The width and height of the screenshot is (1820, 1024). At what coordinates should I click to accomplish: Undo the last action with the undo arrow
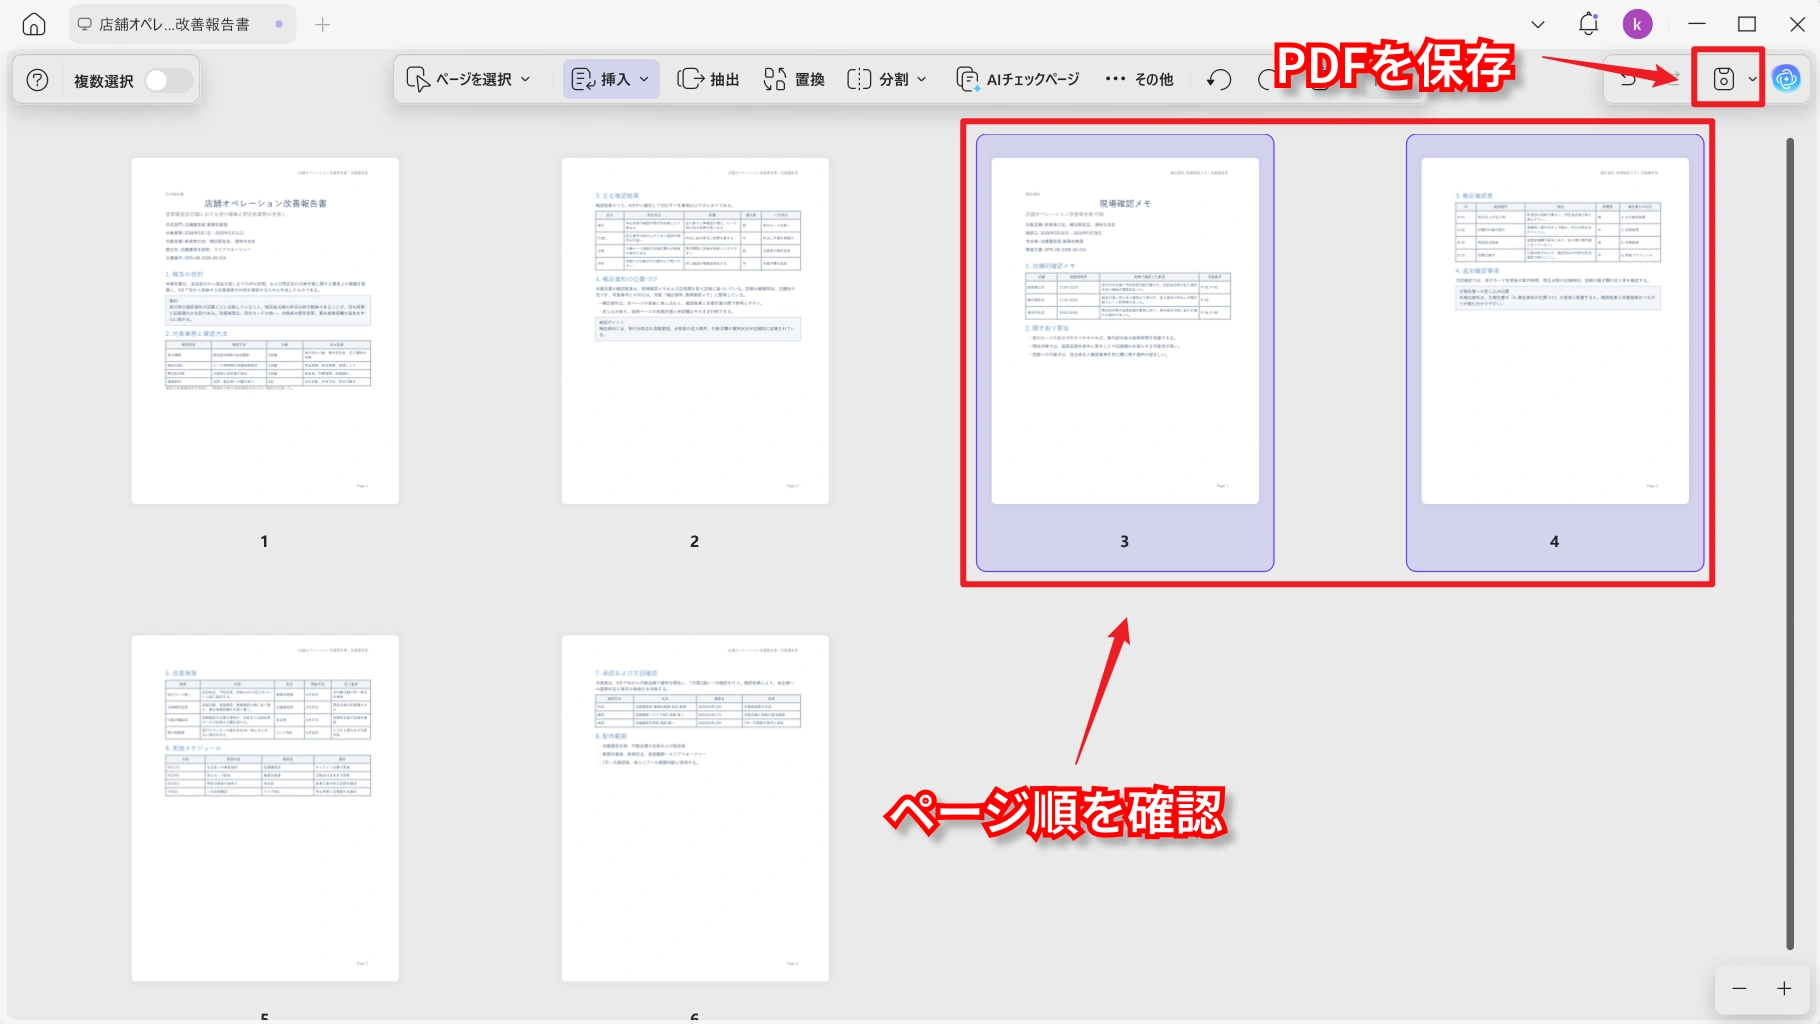coord(1628,78)
